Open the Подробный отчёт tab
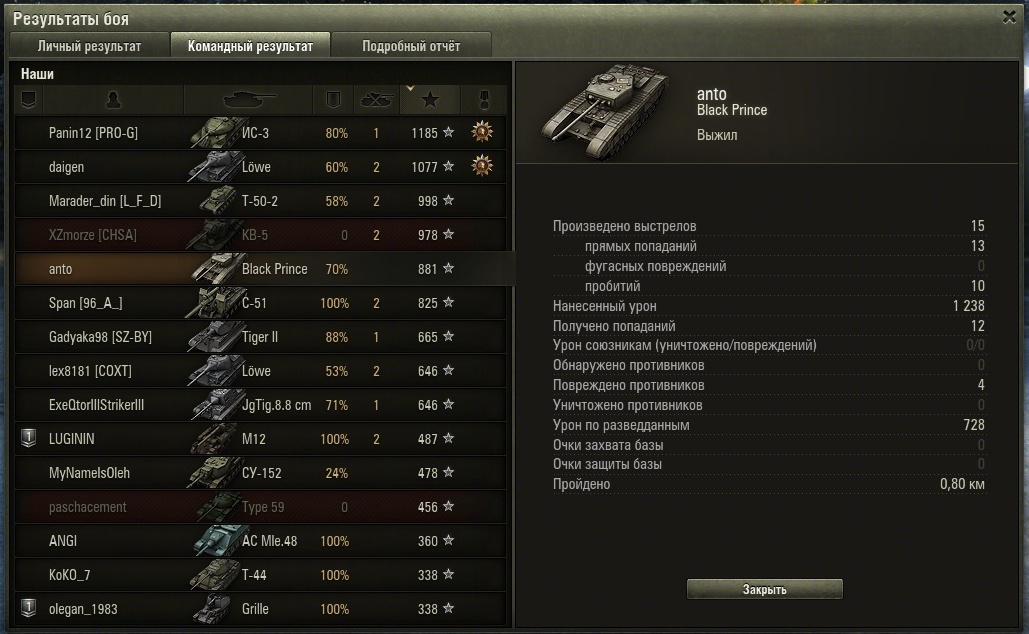This screenshot has height=634, width=1029. tap(411, 46)
